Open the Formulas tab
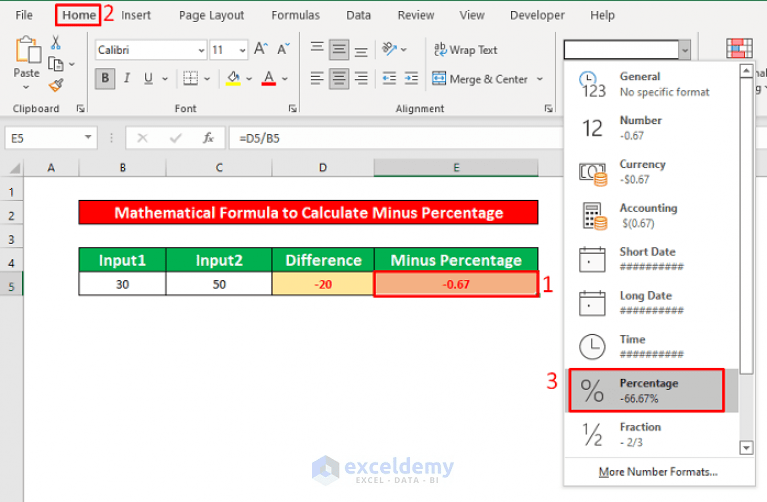 tap(295, 15)
